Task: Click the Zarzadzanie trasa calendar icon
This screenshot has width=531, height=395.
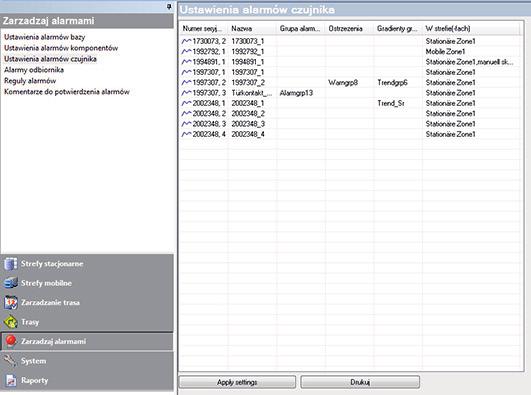Action: (10, 303)
